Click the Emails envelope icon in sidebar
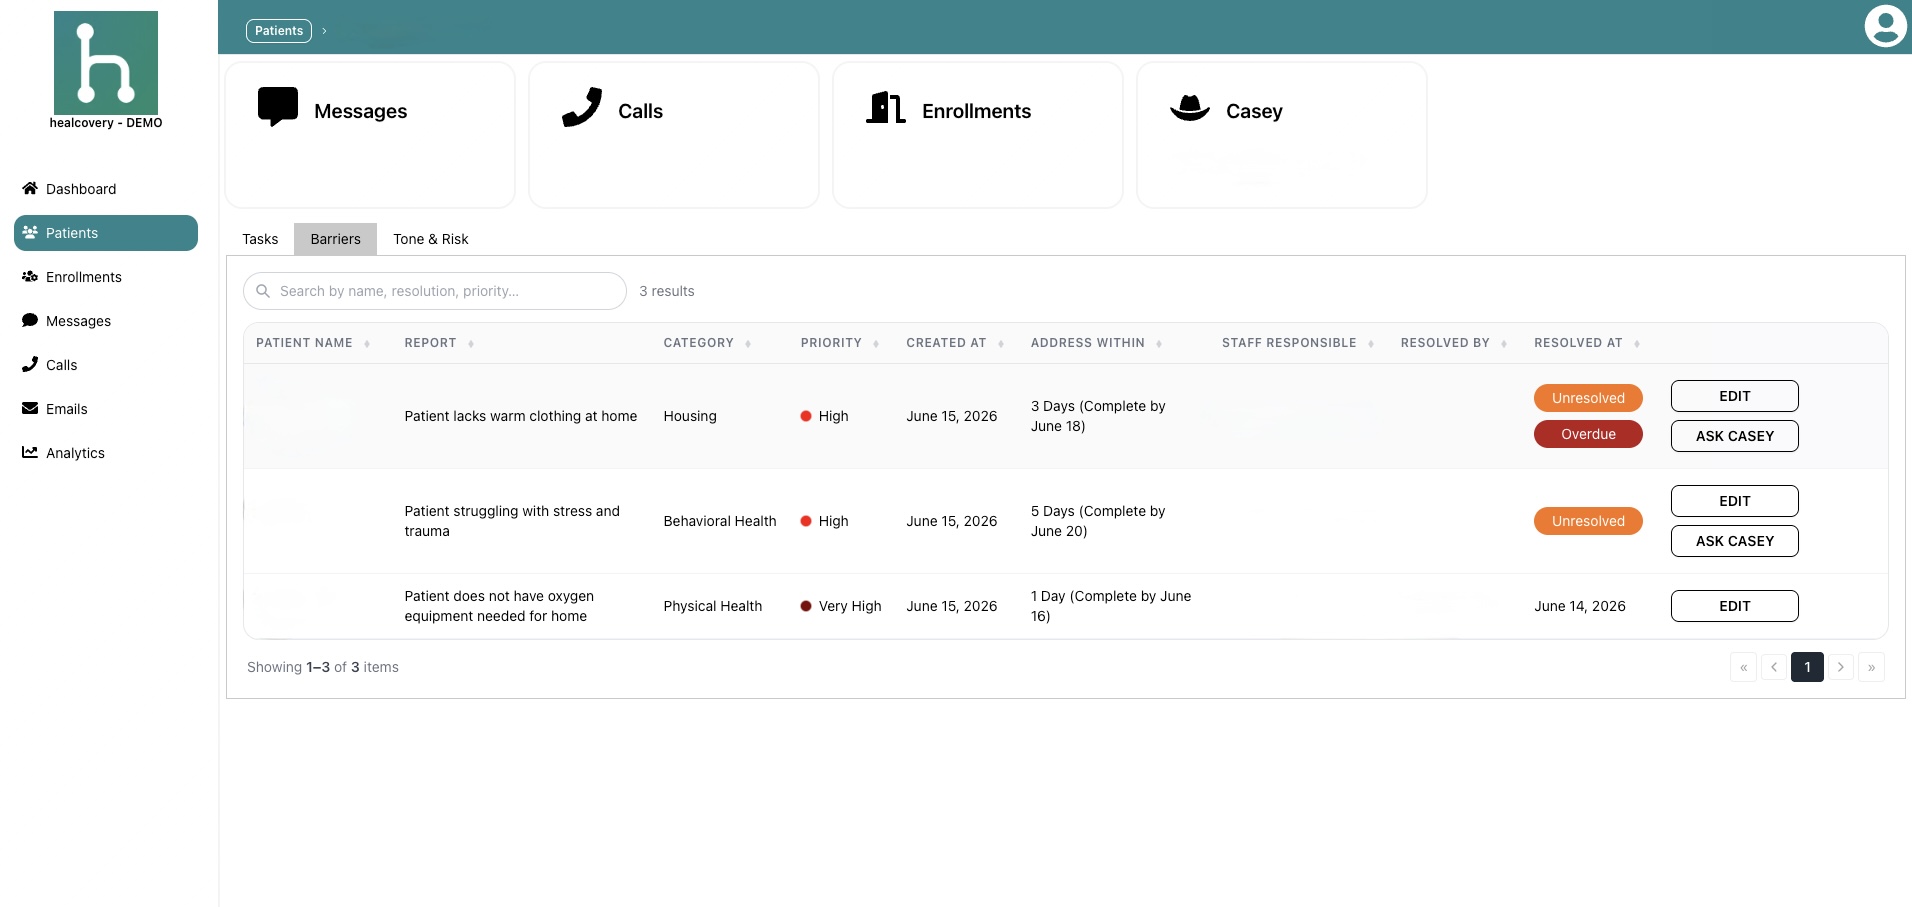 click(x=30, y=408)
